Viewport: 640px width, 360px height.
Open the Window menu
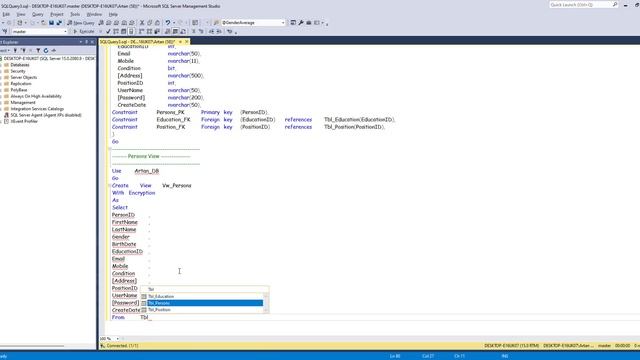pyautogui.click(x=94, y=14)
